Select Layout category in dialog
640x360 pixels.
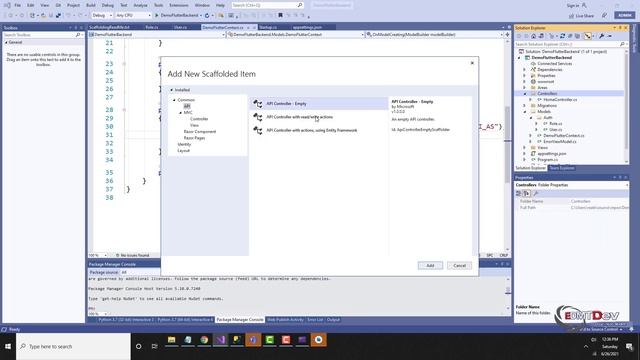[183, 151]
